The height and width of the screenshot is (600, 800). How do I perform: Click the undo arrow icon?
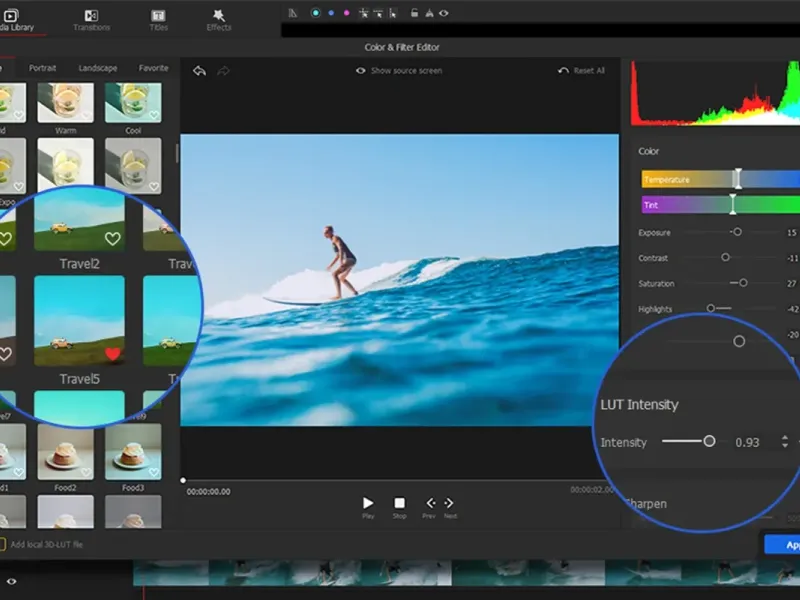point(199,71)
